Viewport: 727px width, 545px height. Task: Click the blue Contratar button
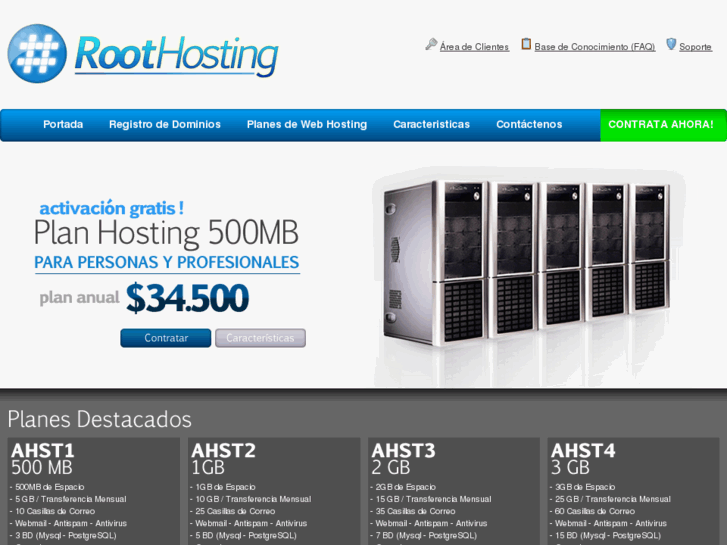point(166,338)
